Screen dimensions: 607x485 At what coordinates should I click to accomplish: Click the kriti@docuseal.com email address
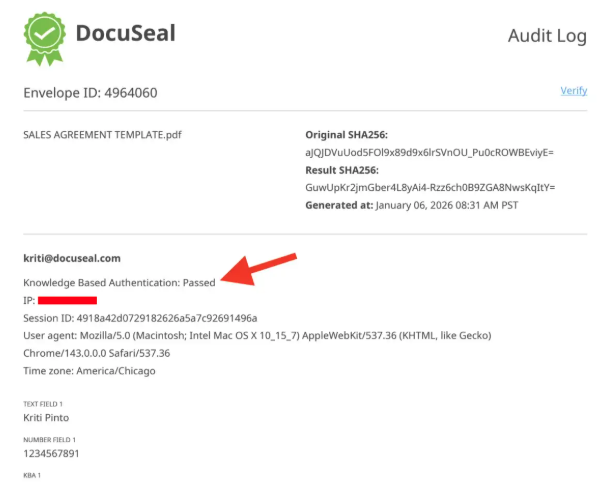coord(72,258)
